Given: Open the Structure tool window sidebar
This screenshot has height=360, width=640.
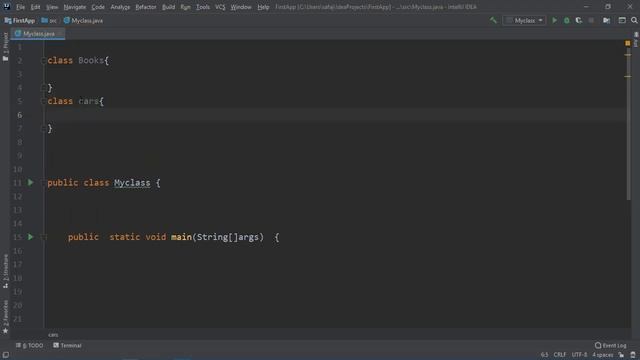Looking at the screenshot, I should (x=5, y=271).
